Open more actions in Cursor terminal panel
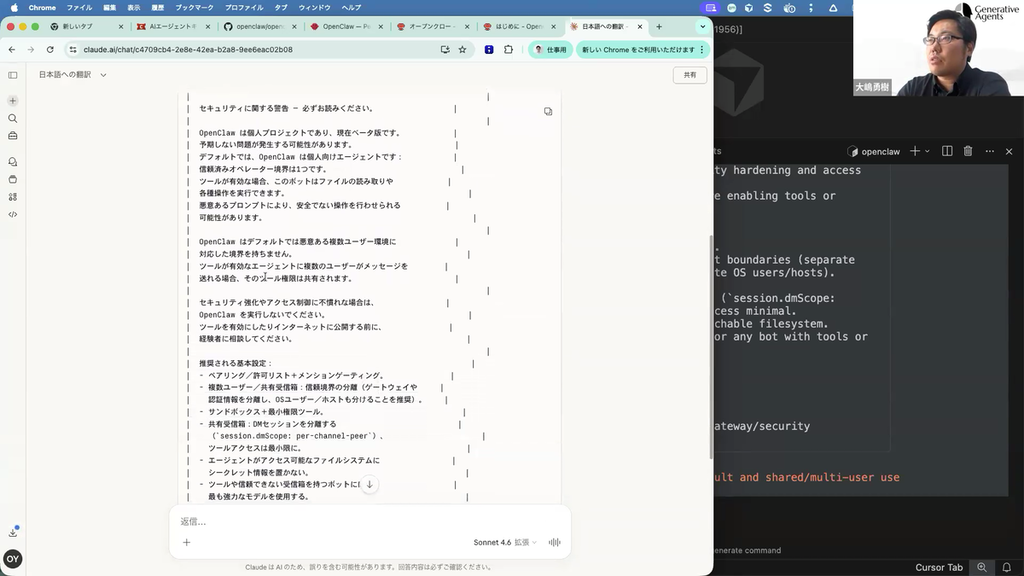 point(989,151)
